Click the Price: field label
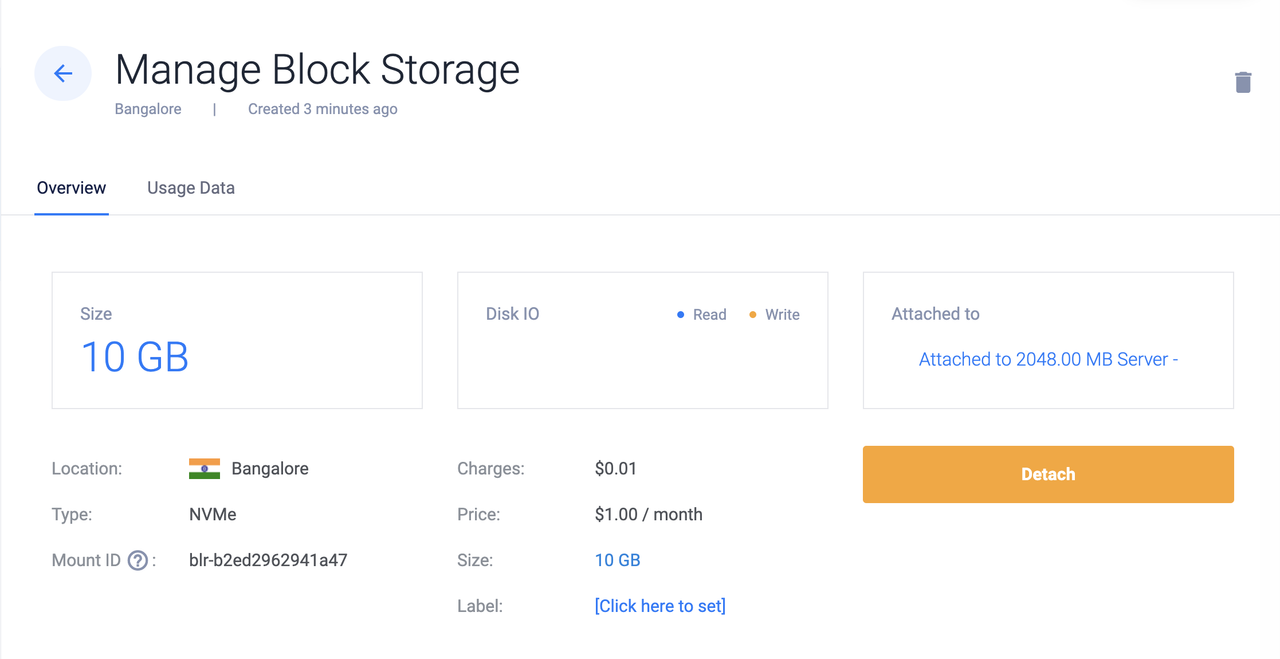Screen dimensions: 1280x659 coord(479,514)
